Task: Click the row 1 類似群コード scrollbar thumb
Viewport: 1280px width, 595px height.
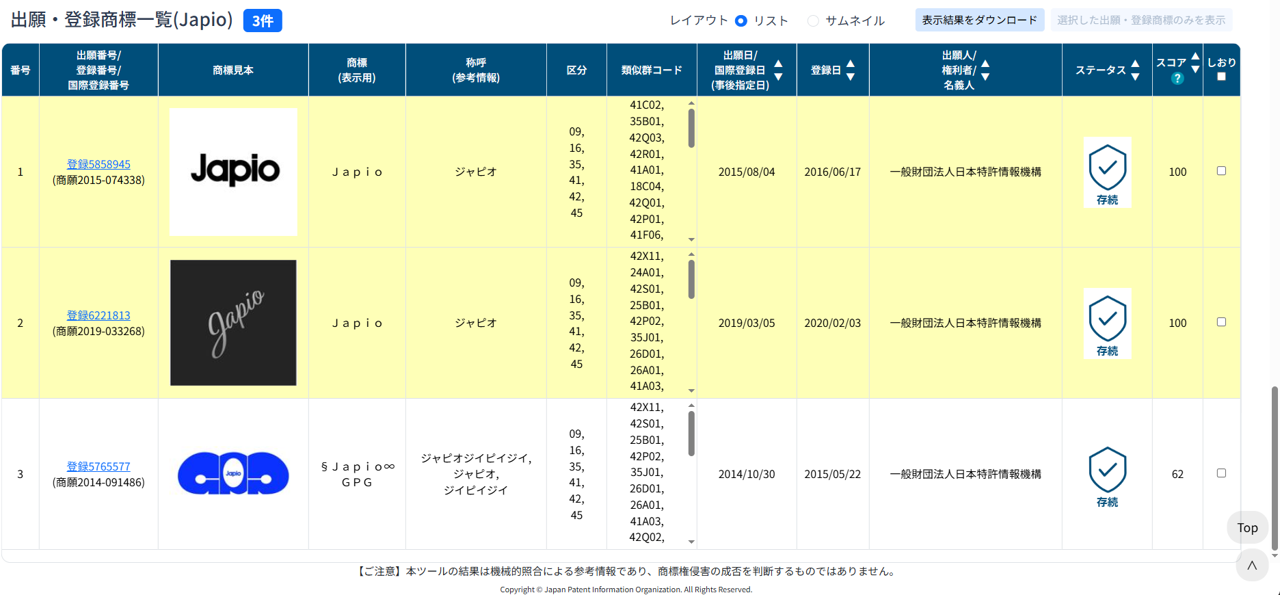Action: click(x=691, y=128)
